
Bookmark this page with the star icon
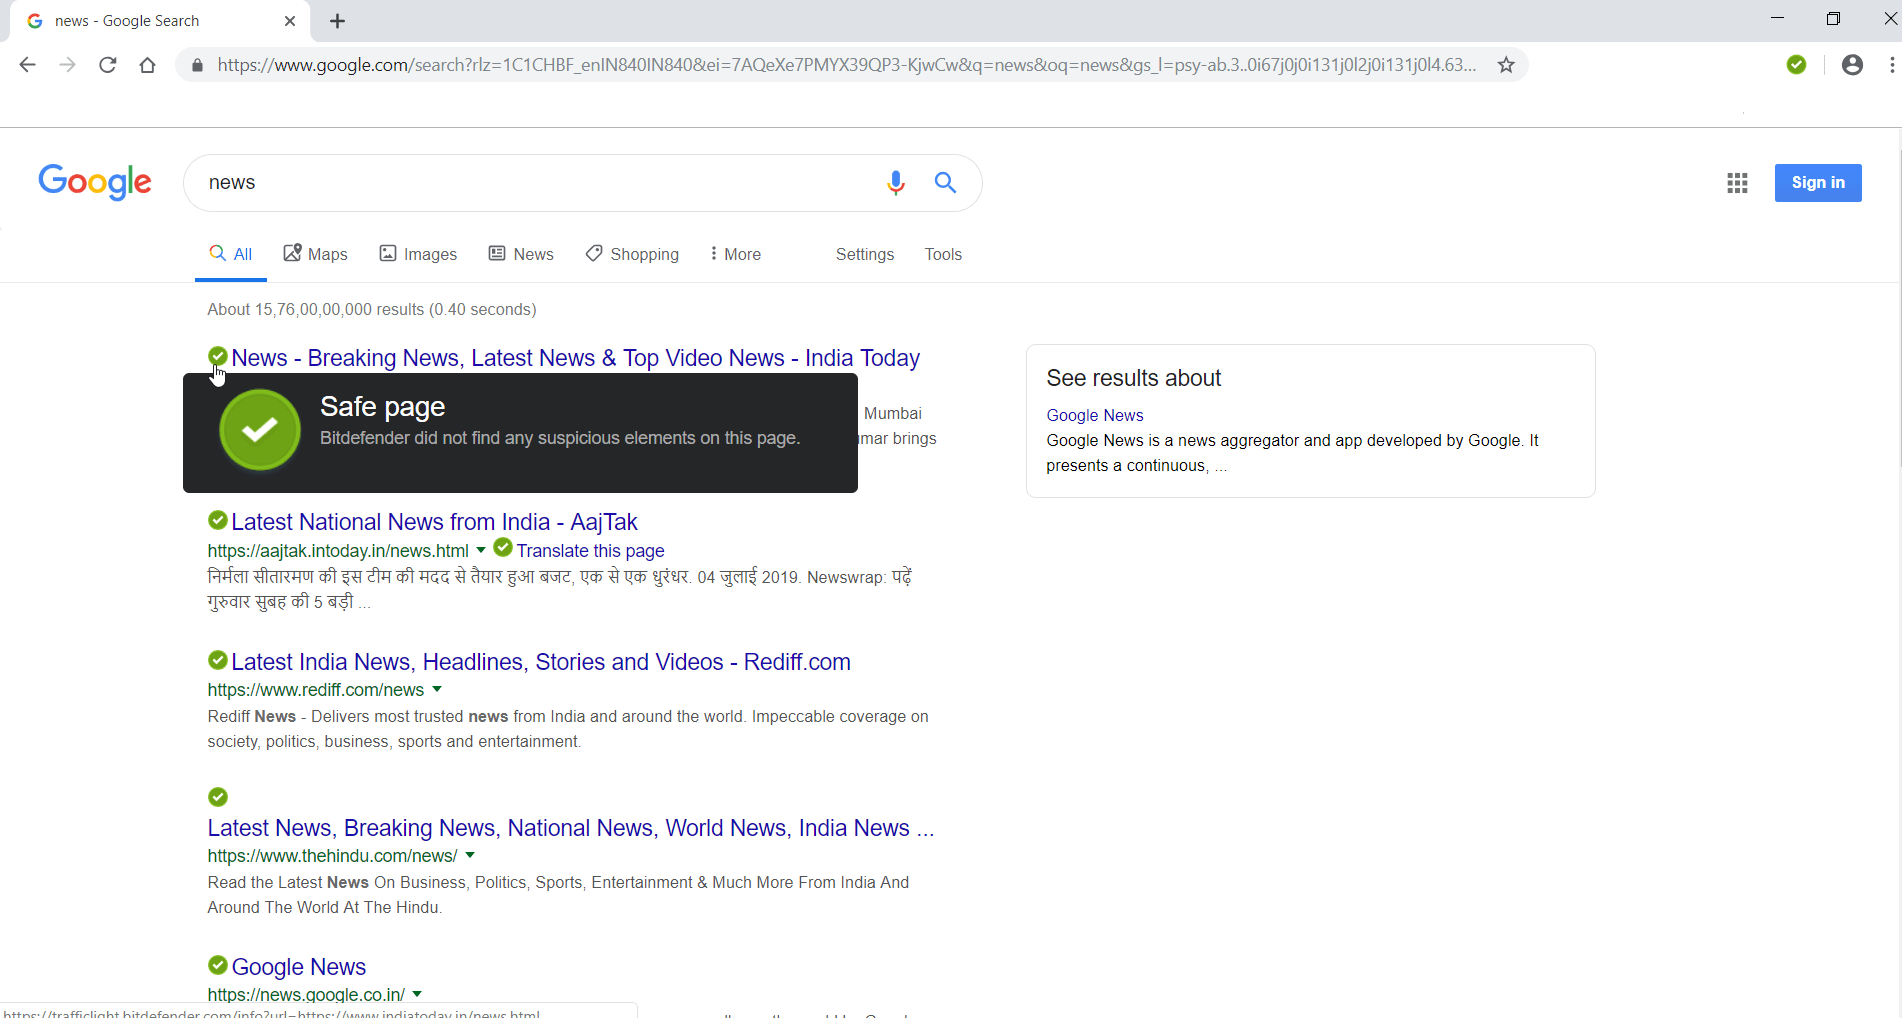point(1506,65)
